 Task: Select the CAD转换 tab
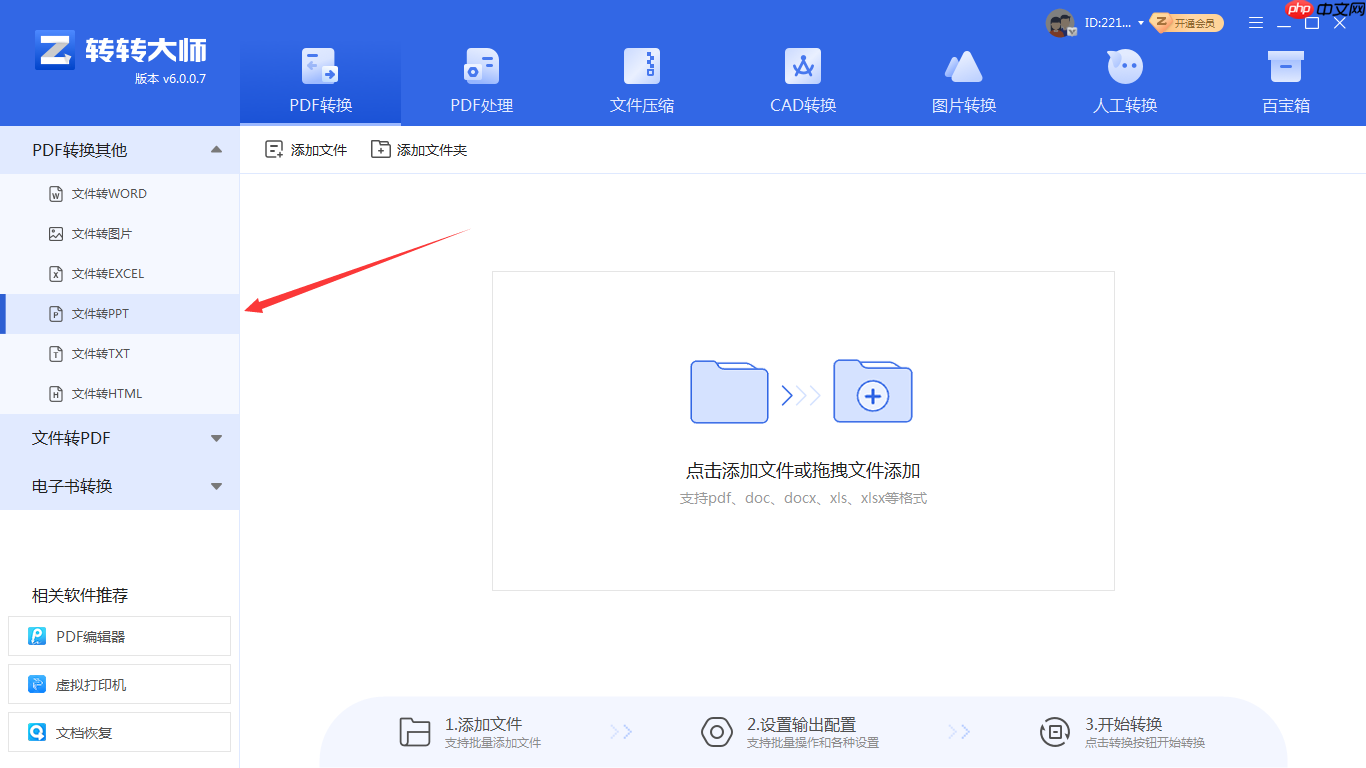point(803,82)
